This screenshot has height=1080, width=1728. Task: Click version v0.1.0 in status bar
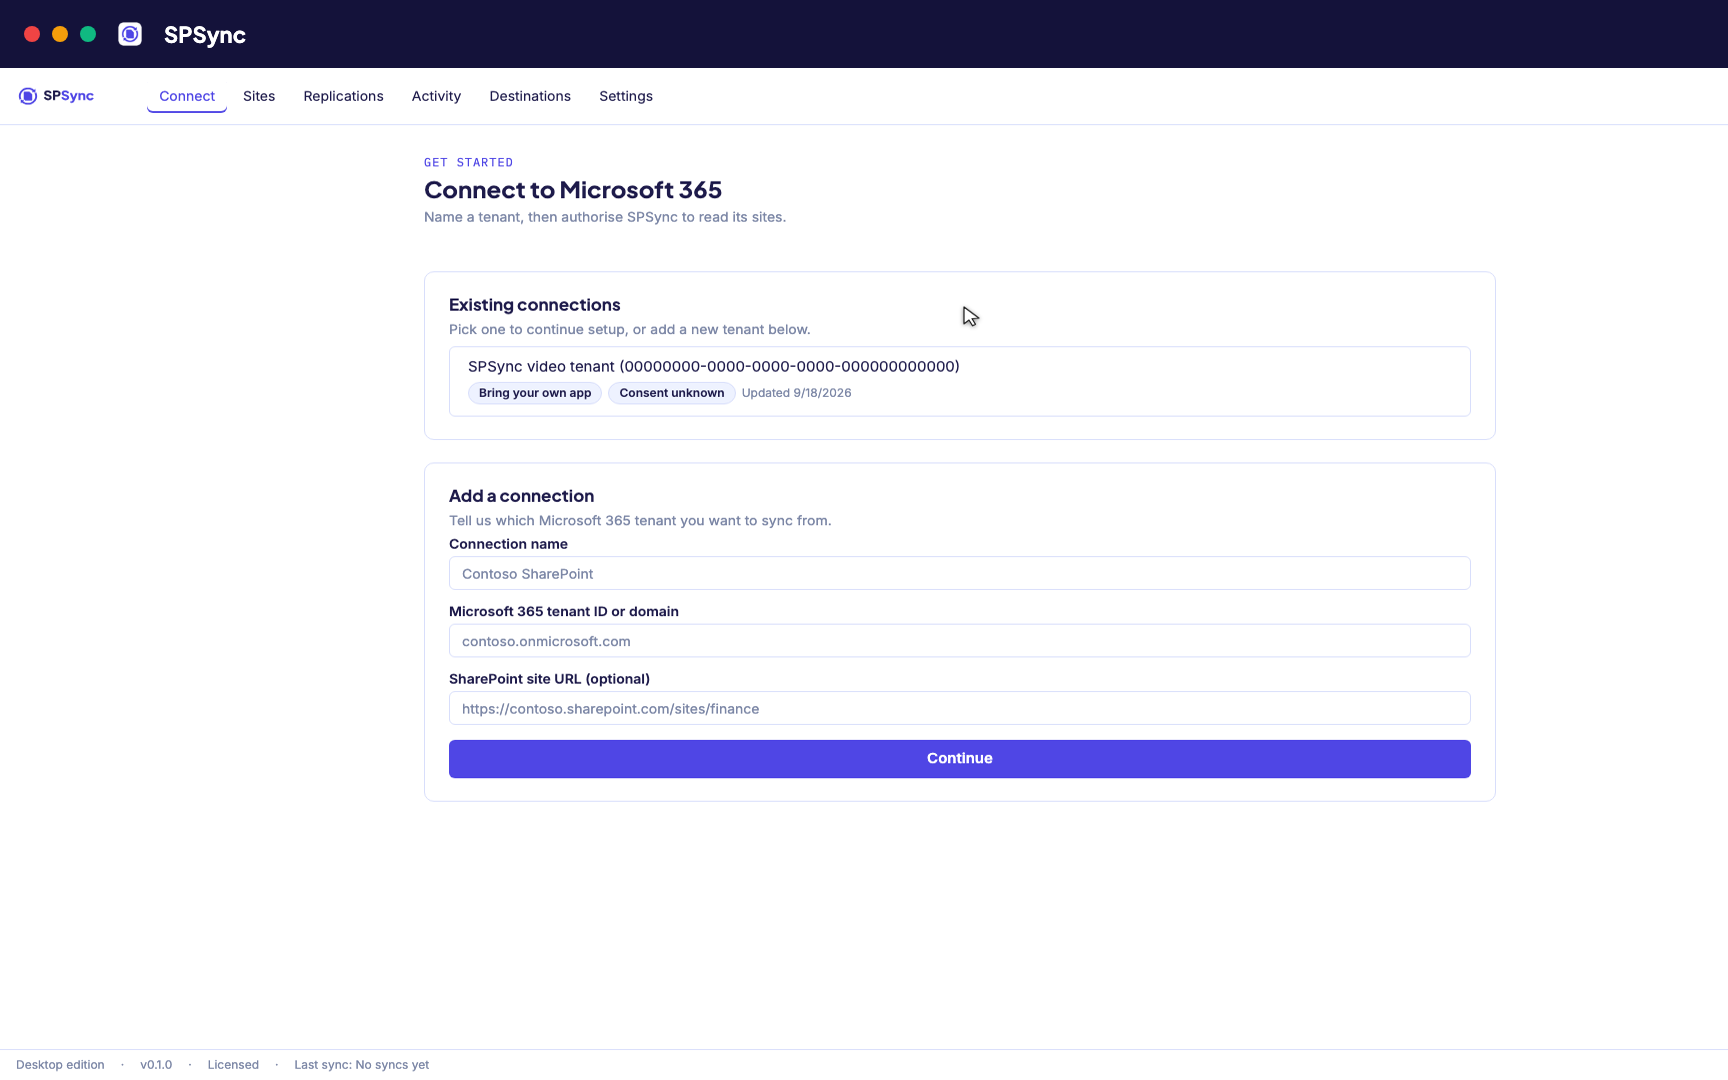[x=156, y=1065]
